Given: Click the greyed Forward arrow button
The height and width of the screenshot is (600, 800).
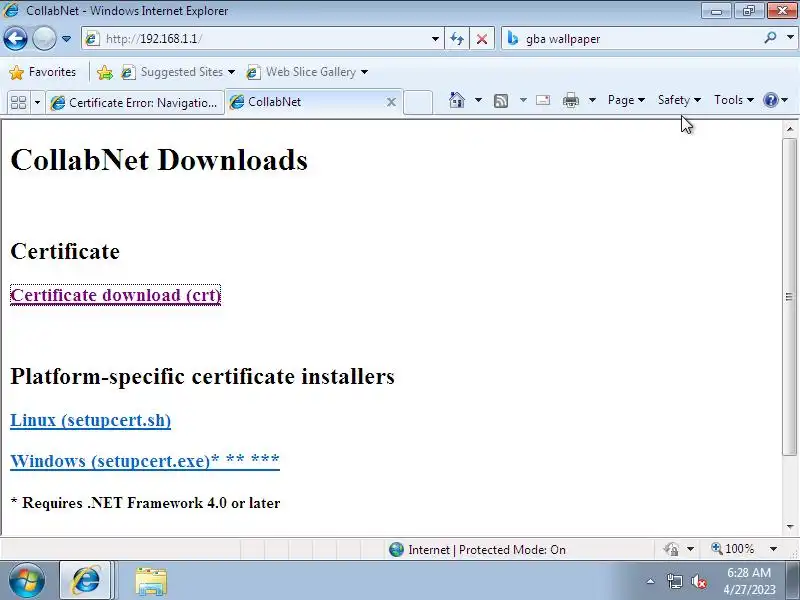Looking at the screenshot, I should coord(44,39).
